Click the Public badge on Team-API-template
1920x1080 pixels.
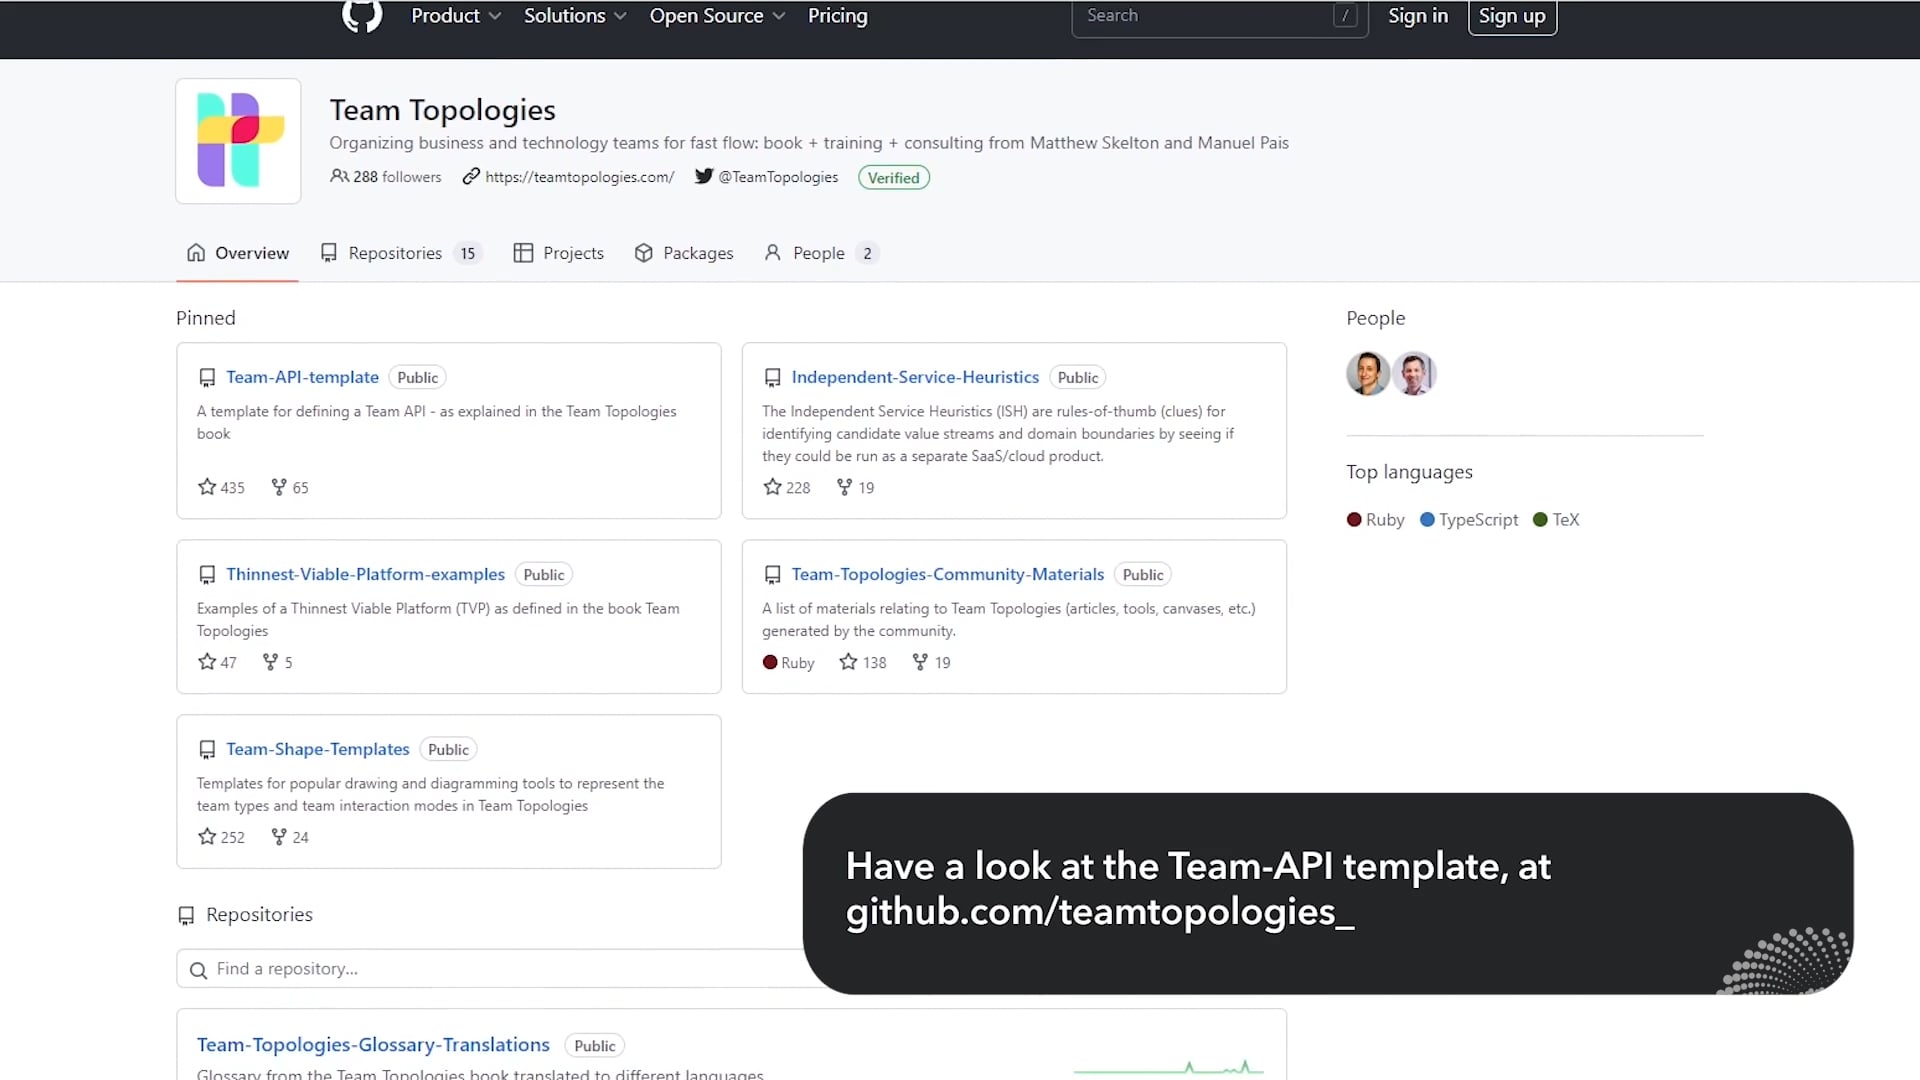click(417, 377)
